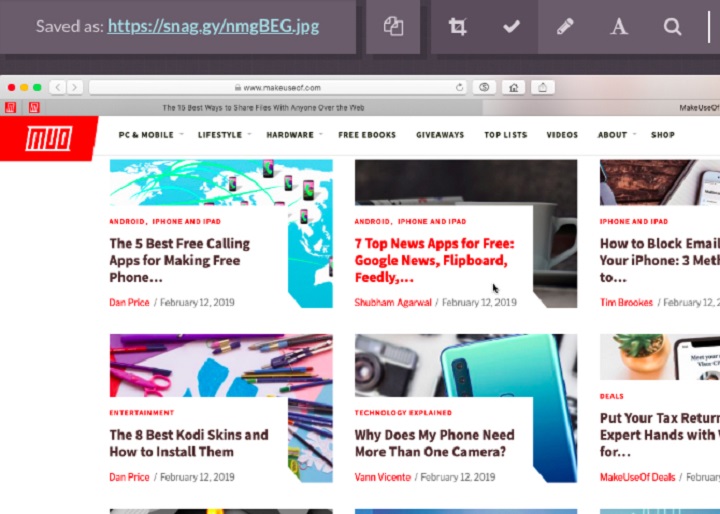Click the copy link icon
The width and height of the screenshot is (720, 514).
(x=393, y=27)
